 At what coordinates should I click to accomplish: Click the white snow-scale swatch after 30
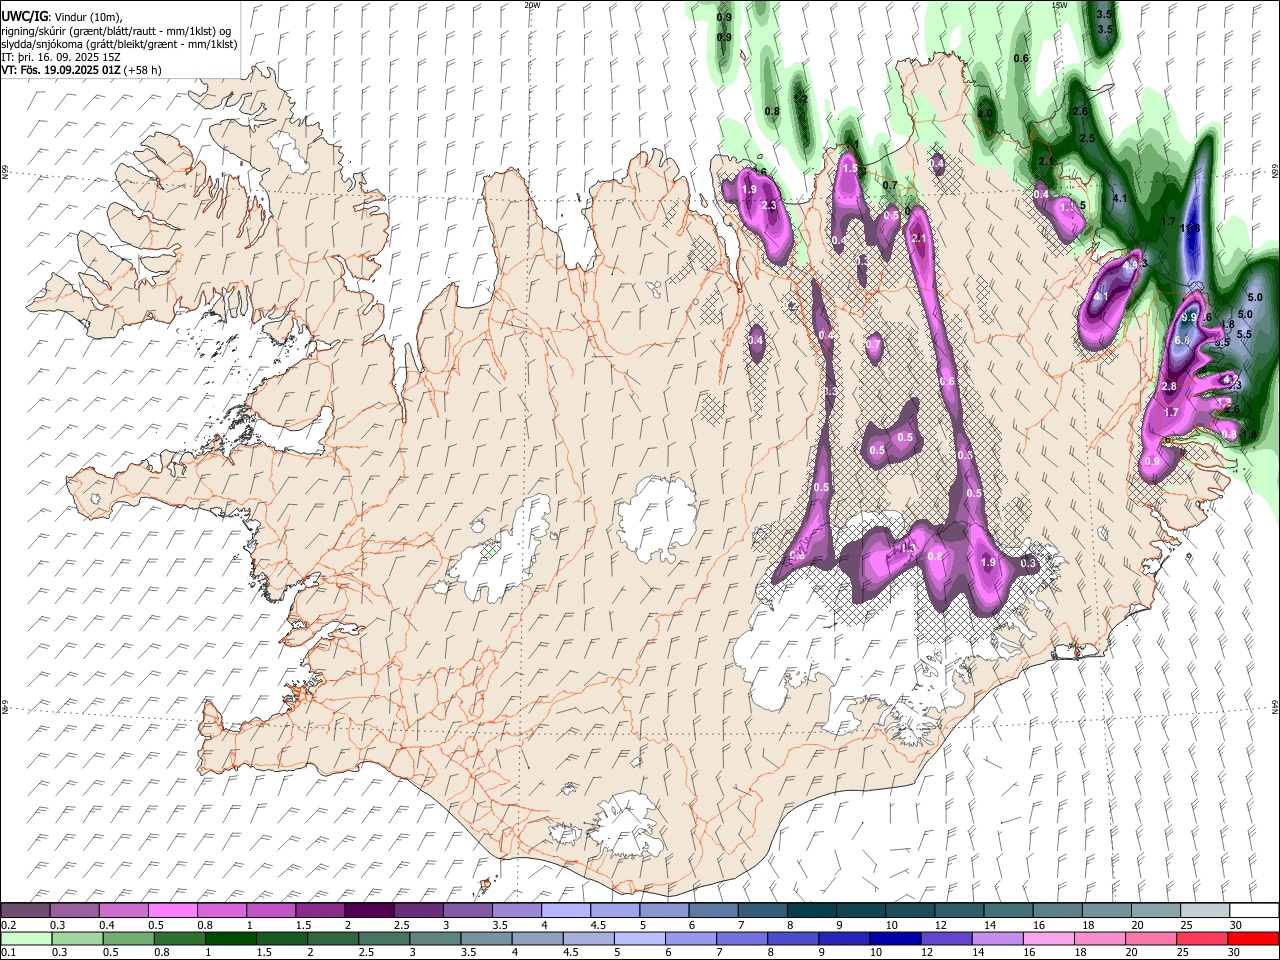coord(1254,911)
